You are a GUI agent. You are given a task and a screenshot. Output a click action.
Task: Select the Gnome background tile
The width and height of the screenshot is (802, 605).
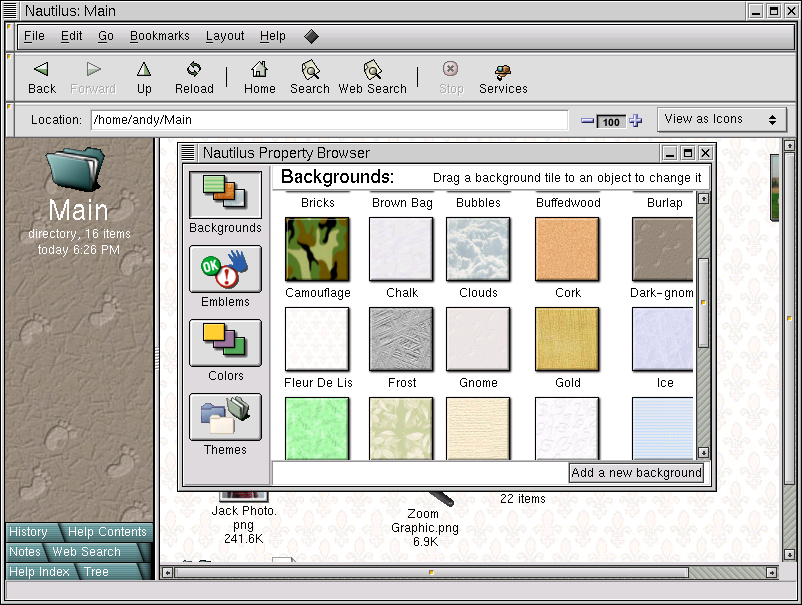coord(478,339)
